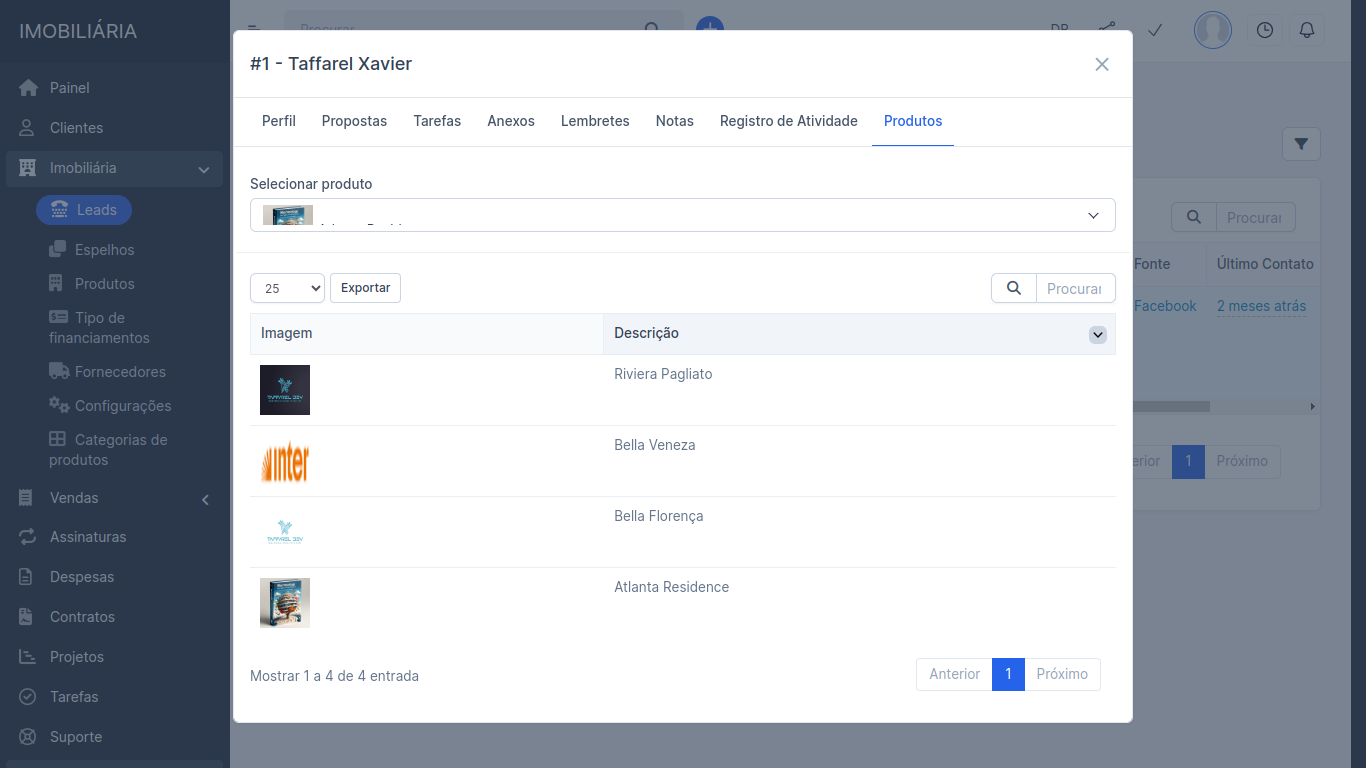The image size is (1366, 768).
Task: Switch to the Registro de Atividade tab
Action: 788,121
